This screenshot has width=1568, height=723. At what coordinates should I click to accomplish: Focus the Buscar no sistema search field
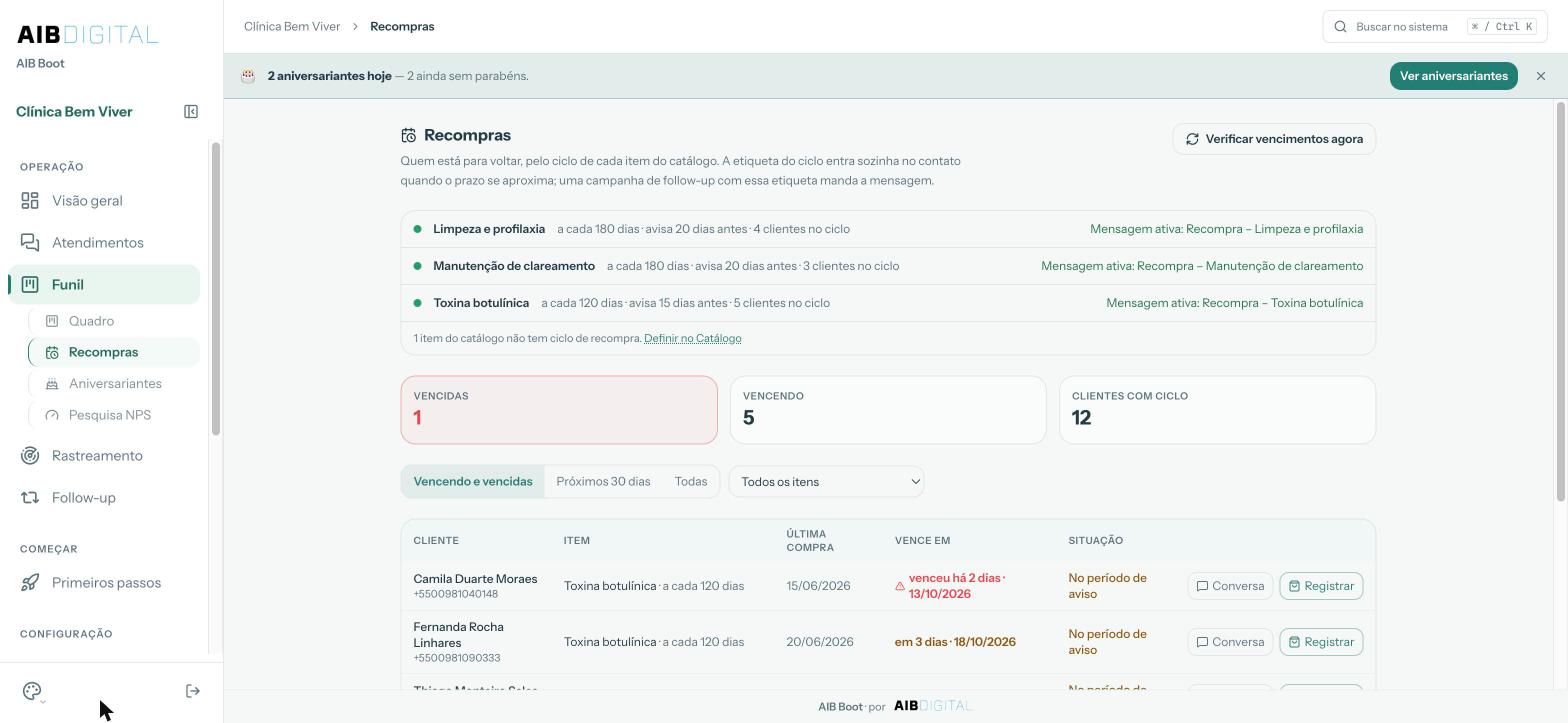point(1435,27)
